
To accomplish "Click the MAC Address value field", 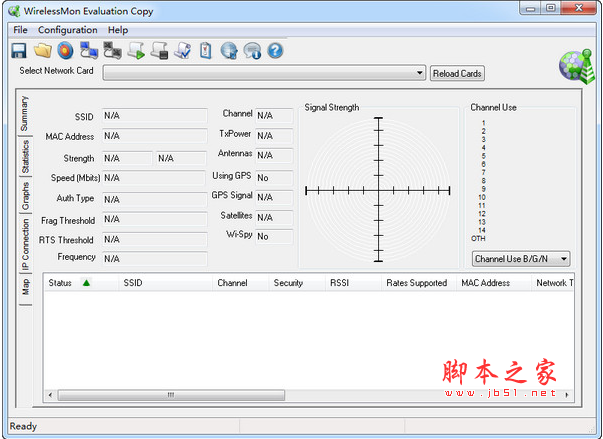I will click(x=155, y=136).
